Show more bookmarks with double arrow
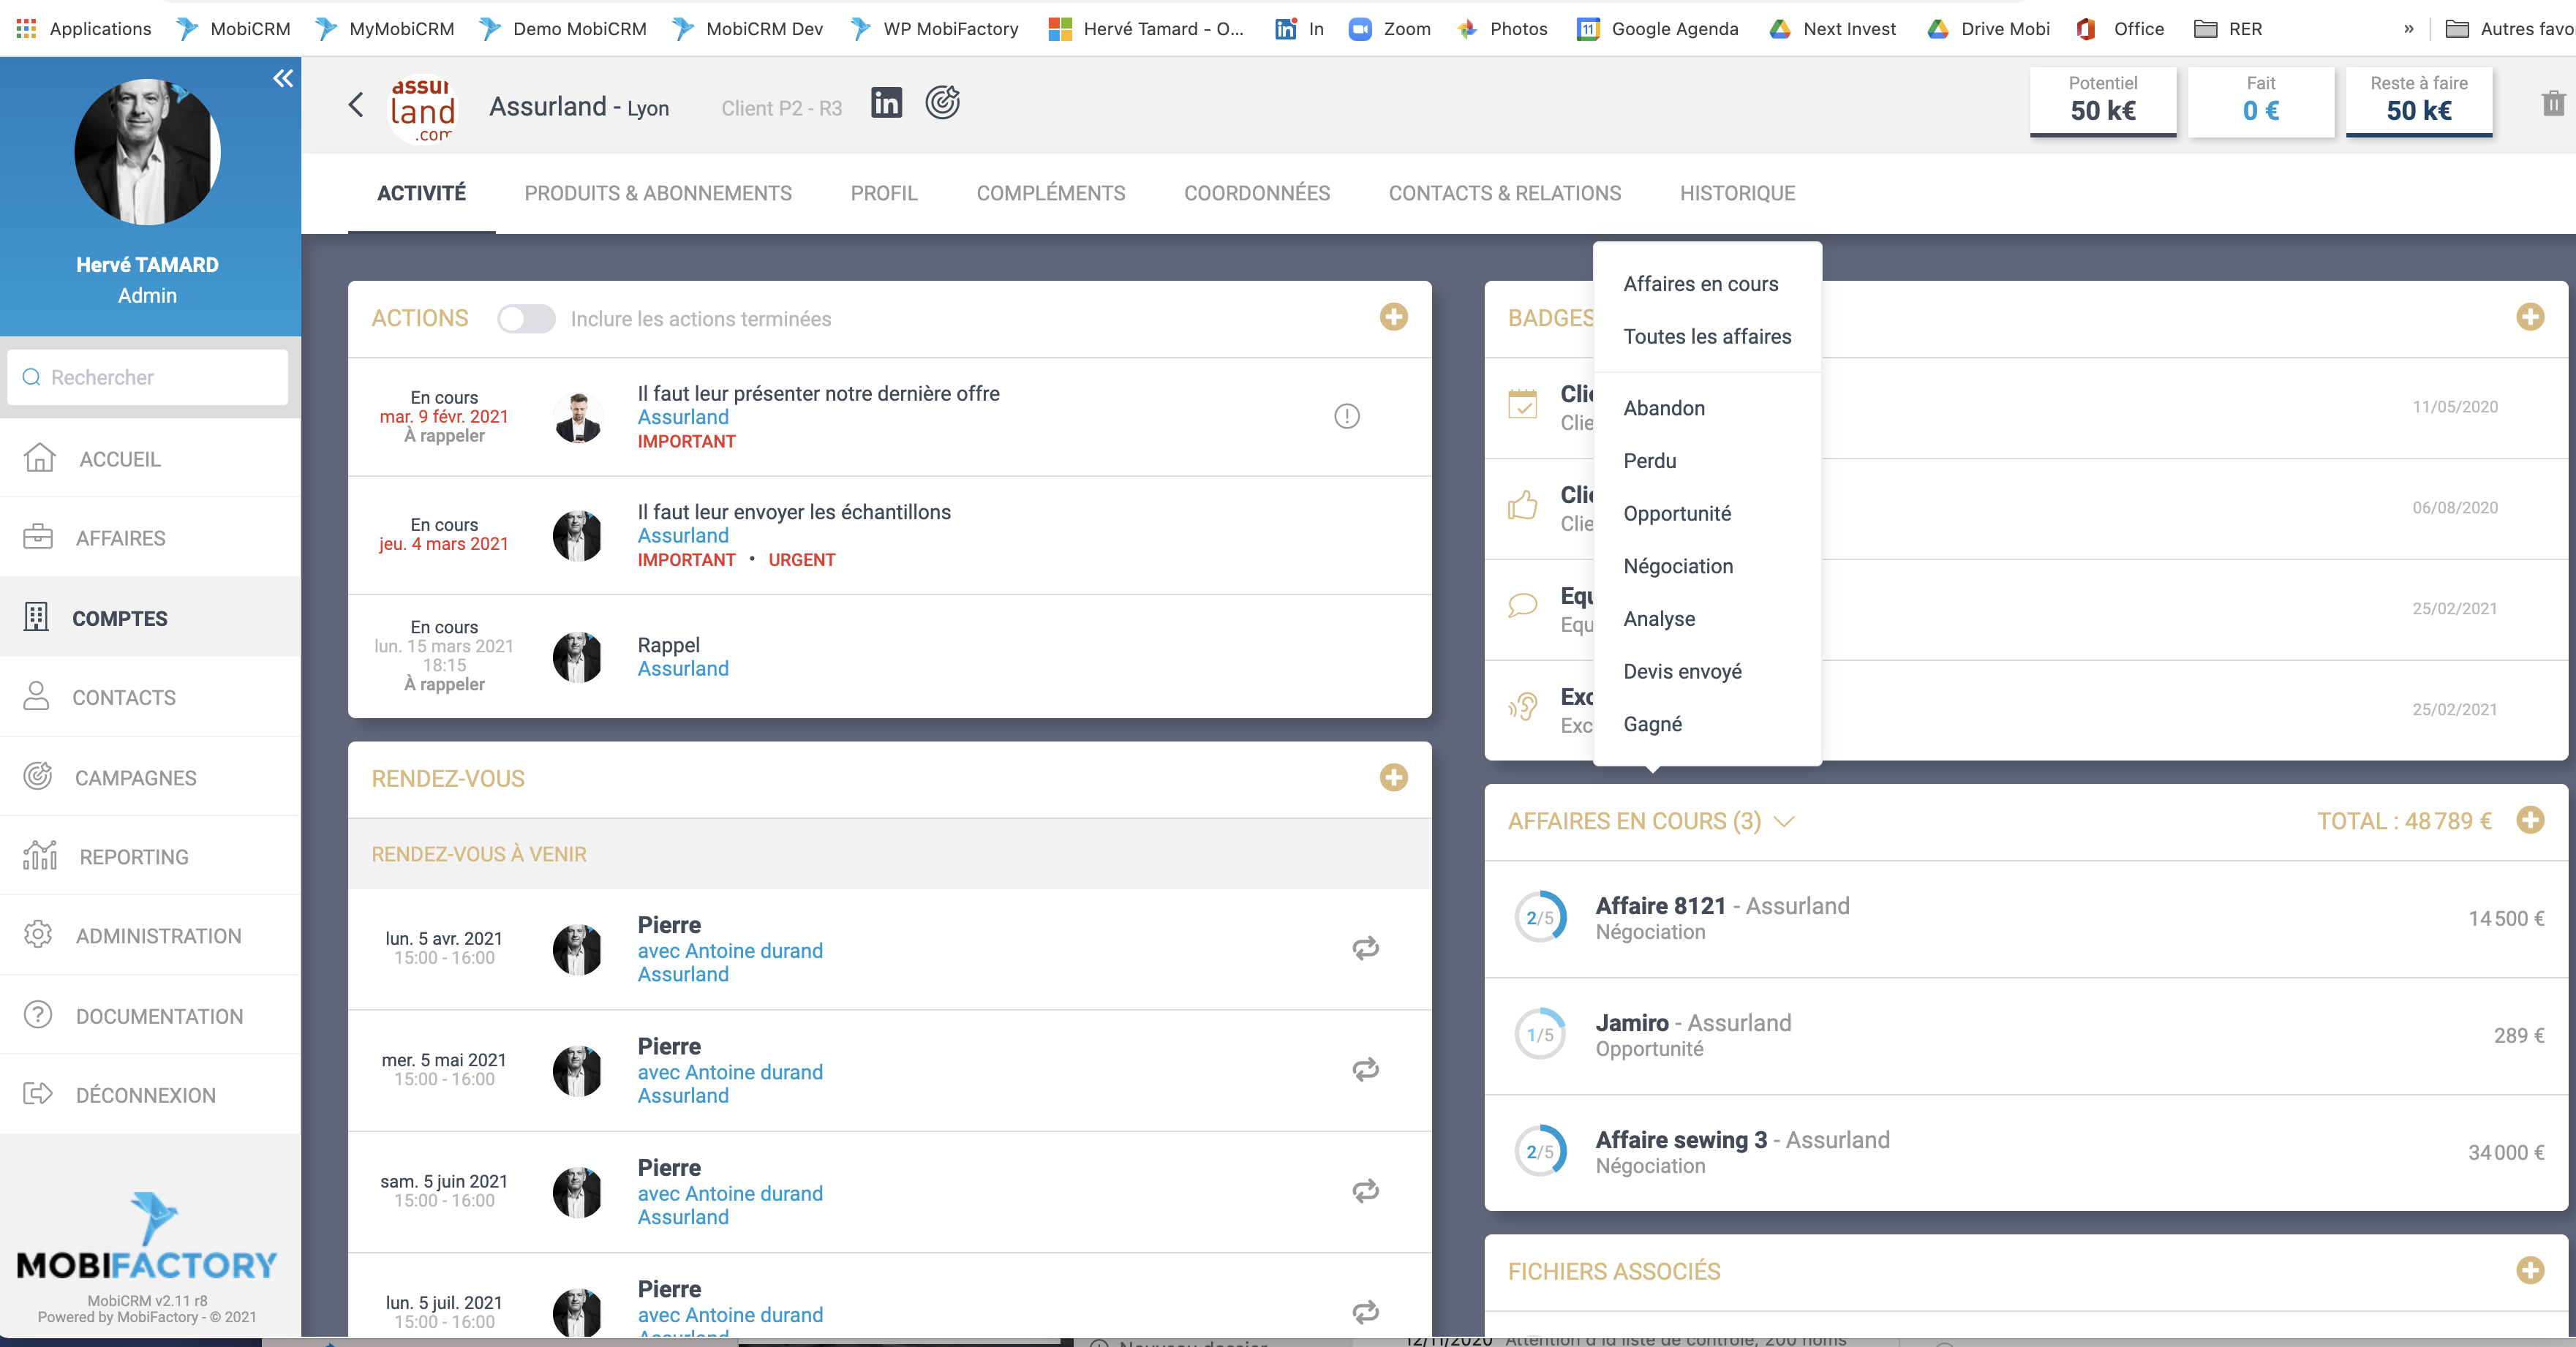This screenshot has width=2576, height=1347. [x=2409, y=29]
